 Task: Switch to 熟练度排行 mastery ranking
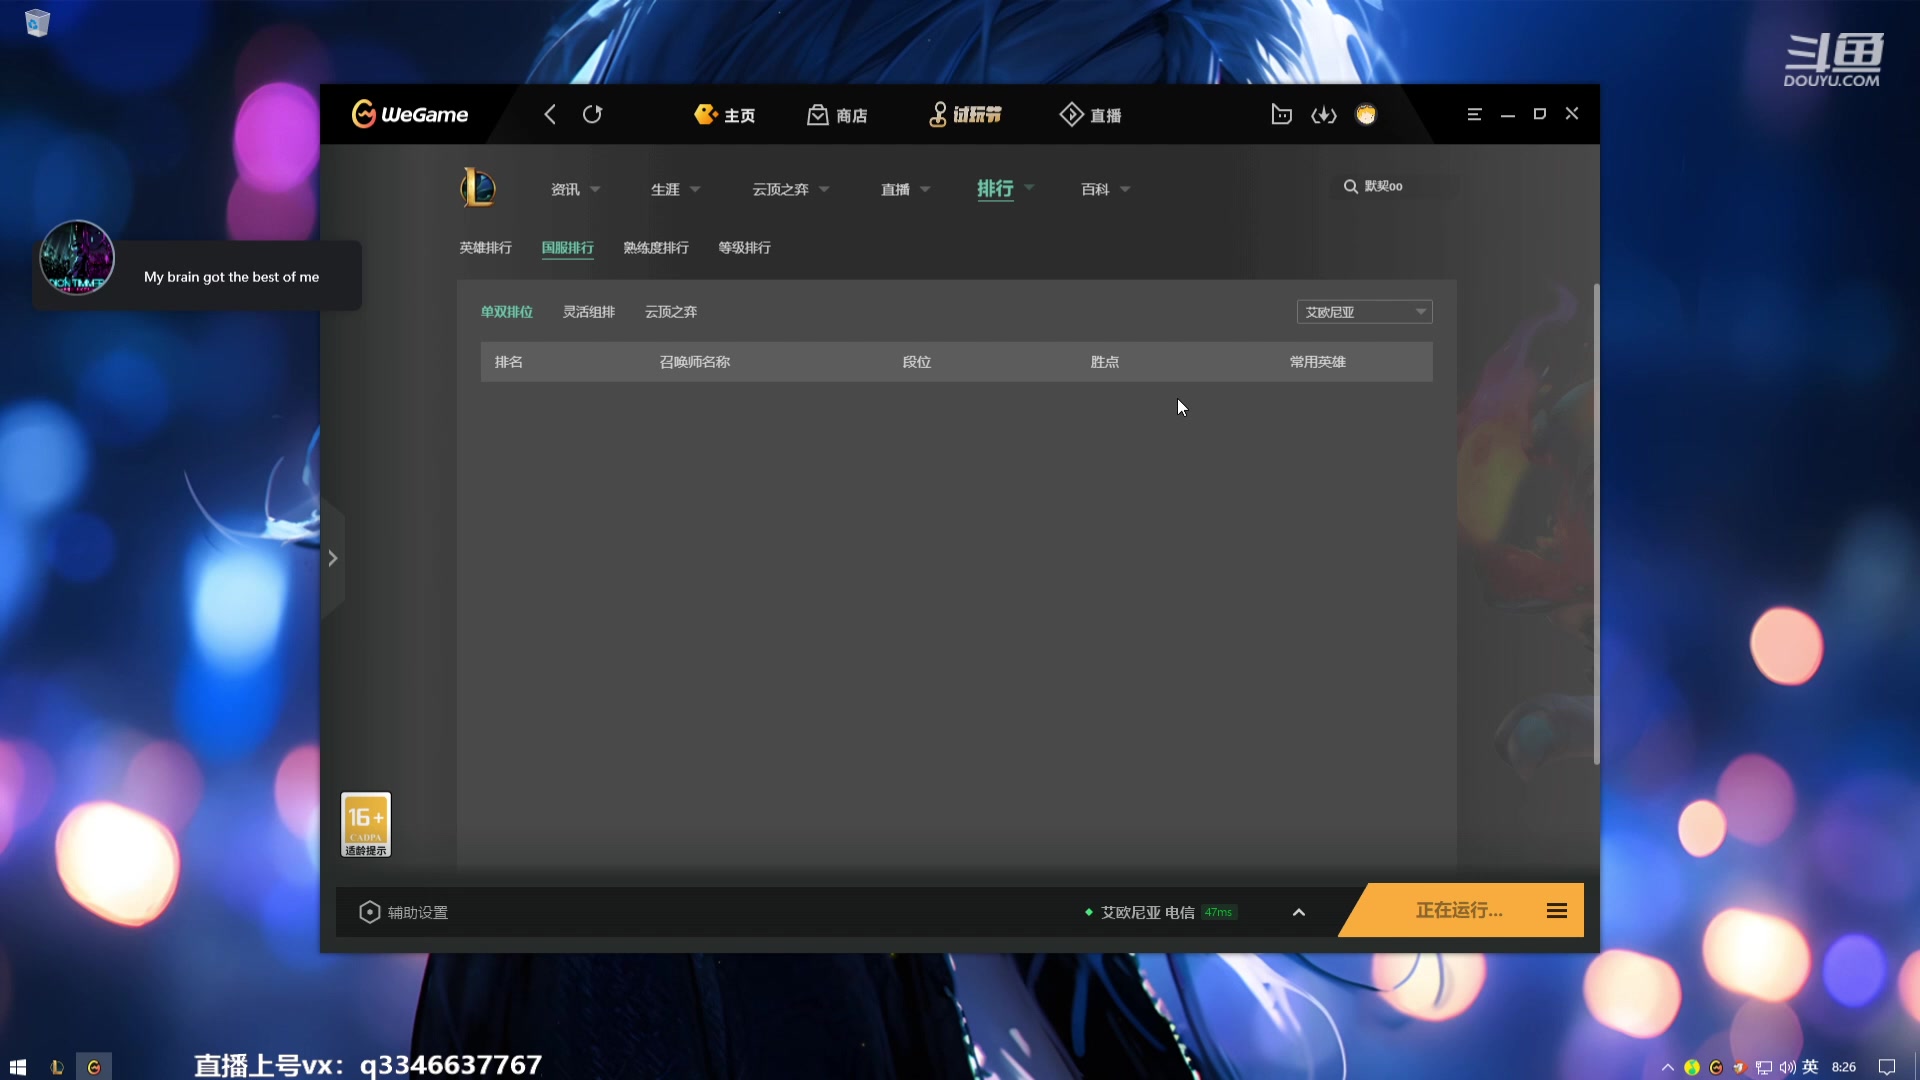point(656,247)
